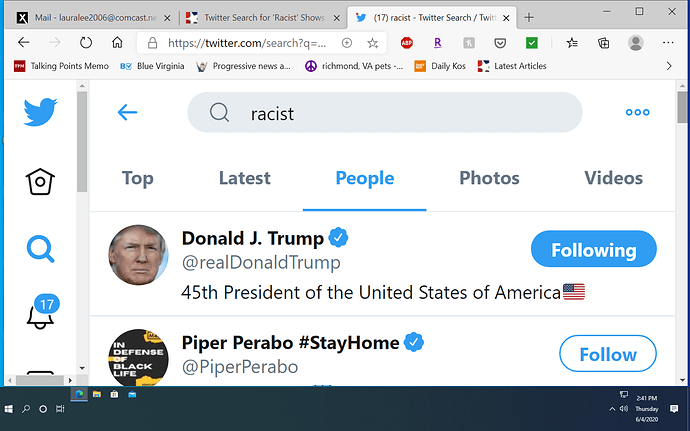Open the Talking Points Memo bookmark
690x431 pixels.
pyautogui.click(x=61, y=66)
